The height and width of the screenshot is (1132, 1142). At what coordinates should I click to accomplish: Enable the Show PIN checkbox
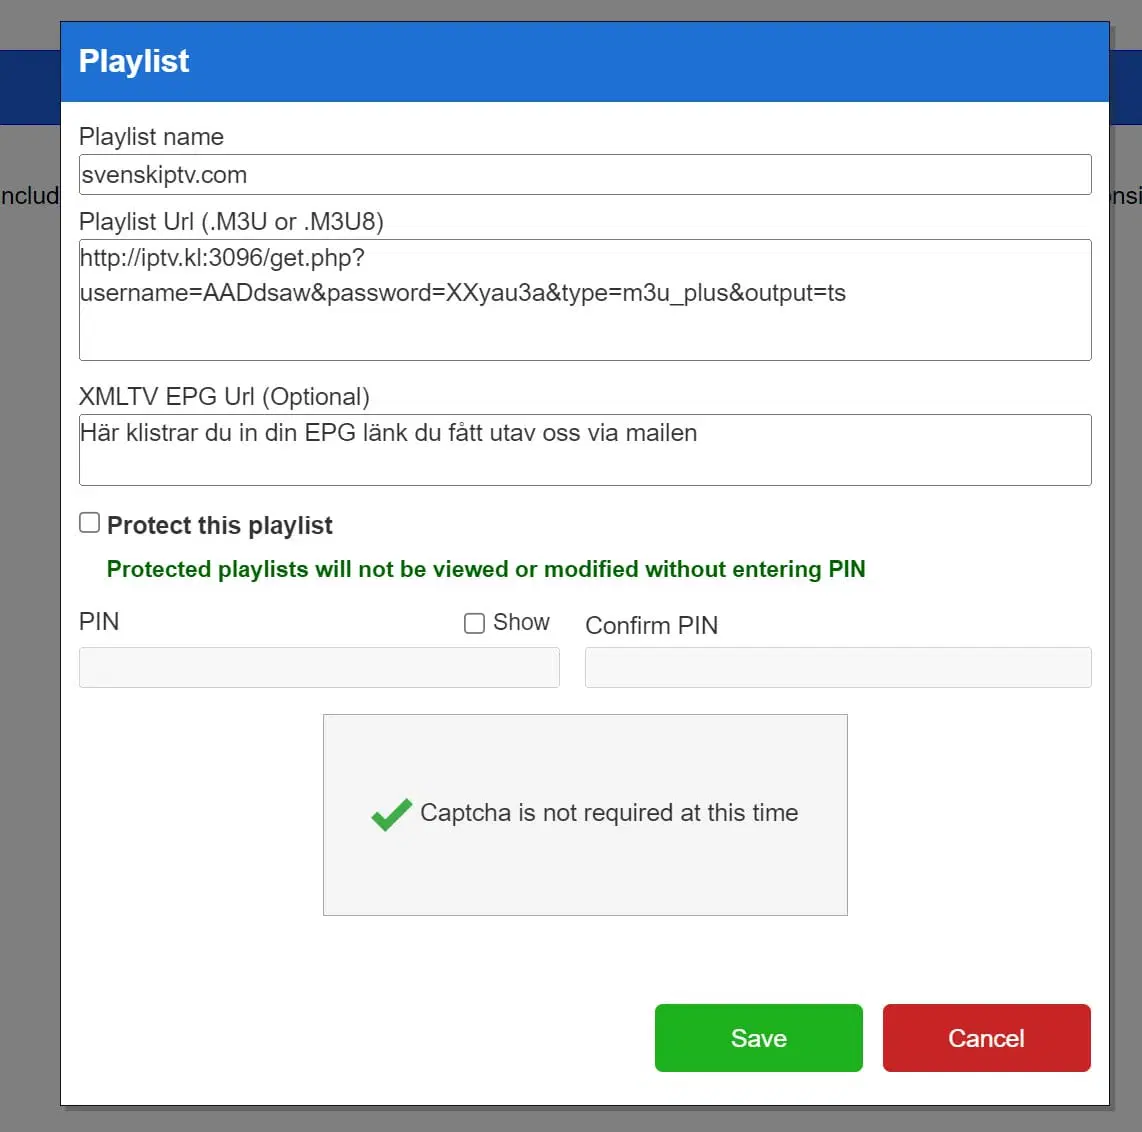(474, 623)
